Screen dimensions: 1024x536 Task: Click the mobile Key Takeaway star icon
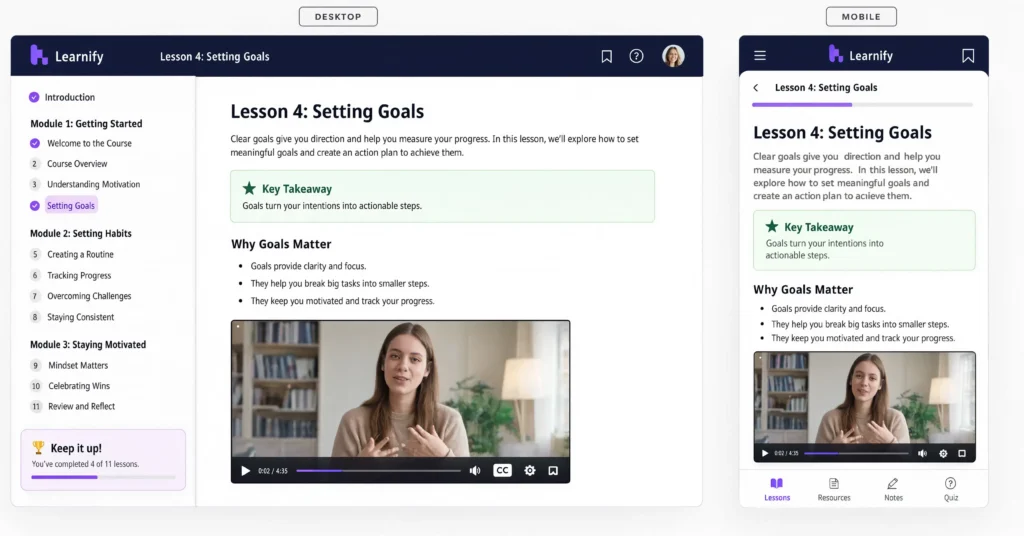772,227
